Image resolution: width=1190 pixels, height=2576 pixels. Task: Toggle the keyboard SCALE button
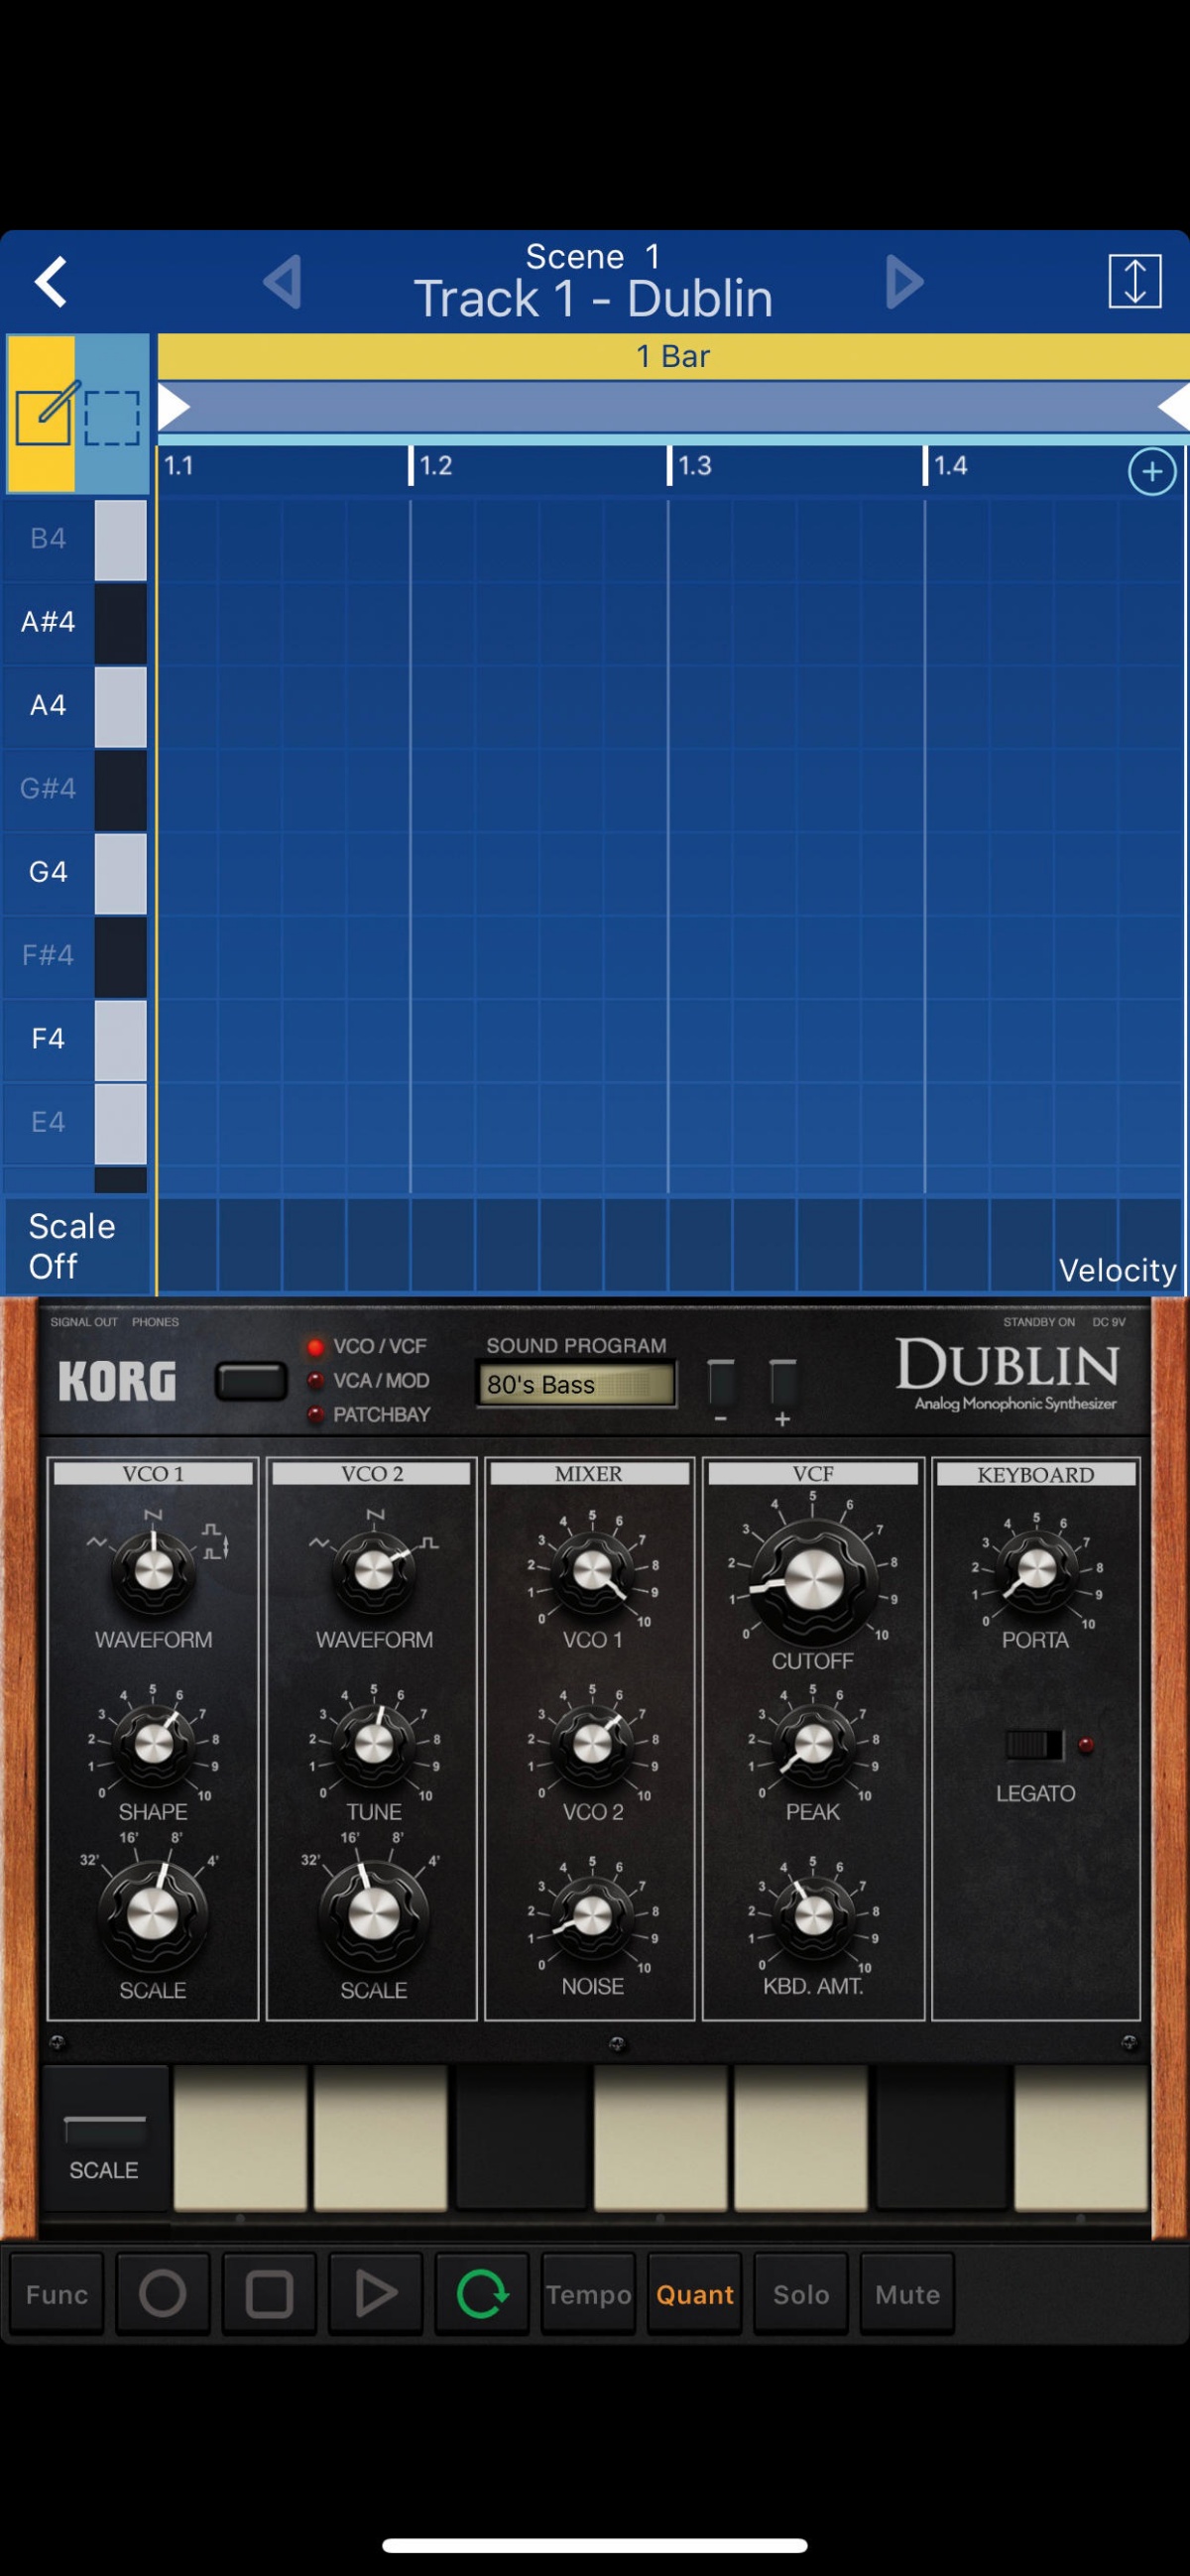point(104,2139)
